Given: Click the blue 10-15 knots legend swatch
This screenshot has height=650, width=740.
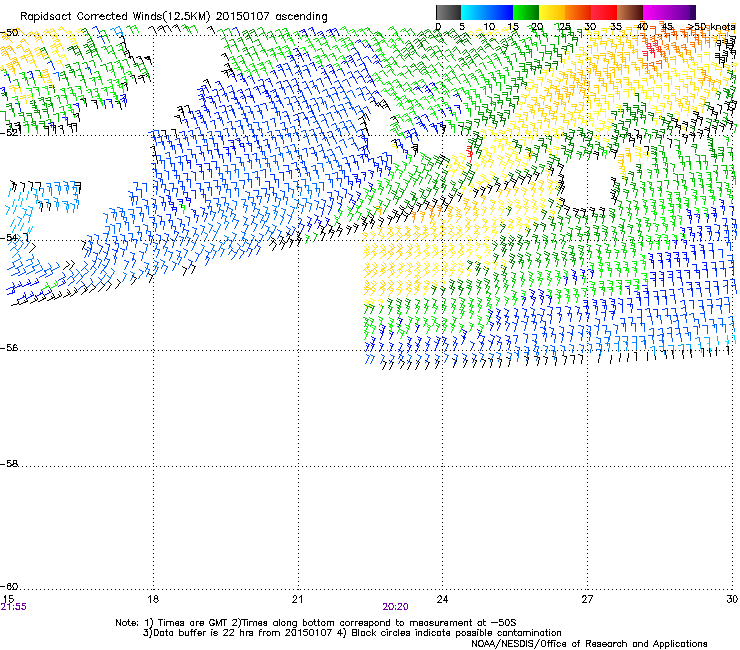Looking at the screenshot, I should point(500,12).
